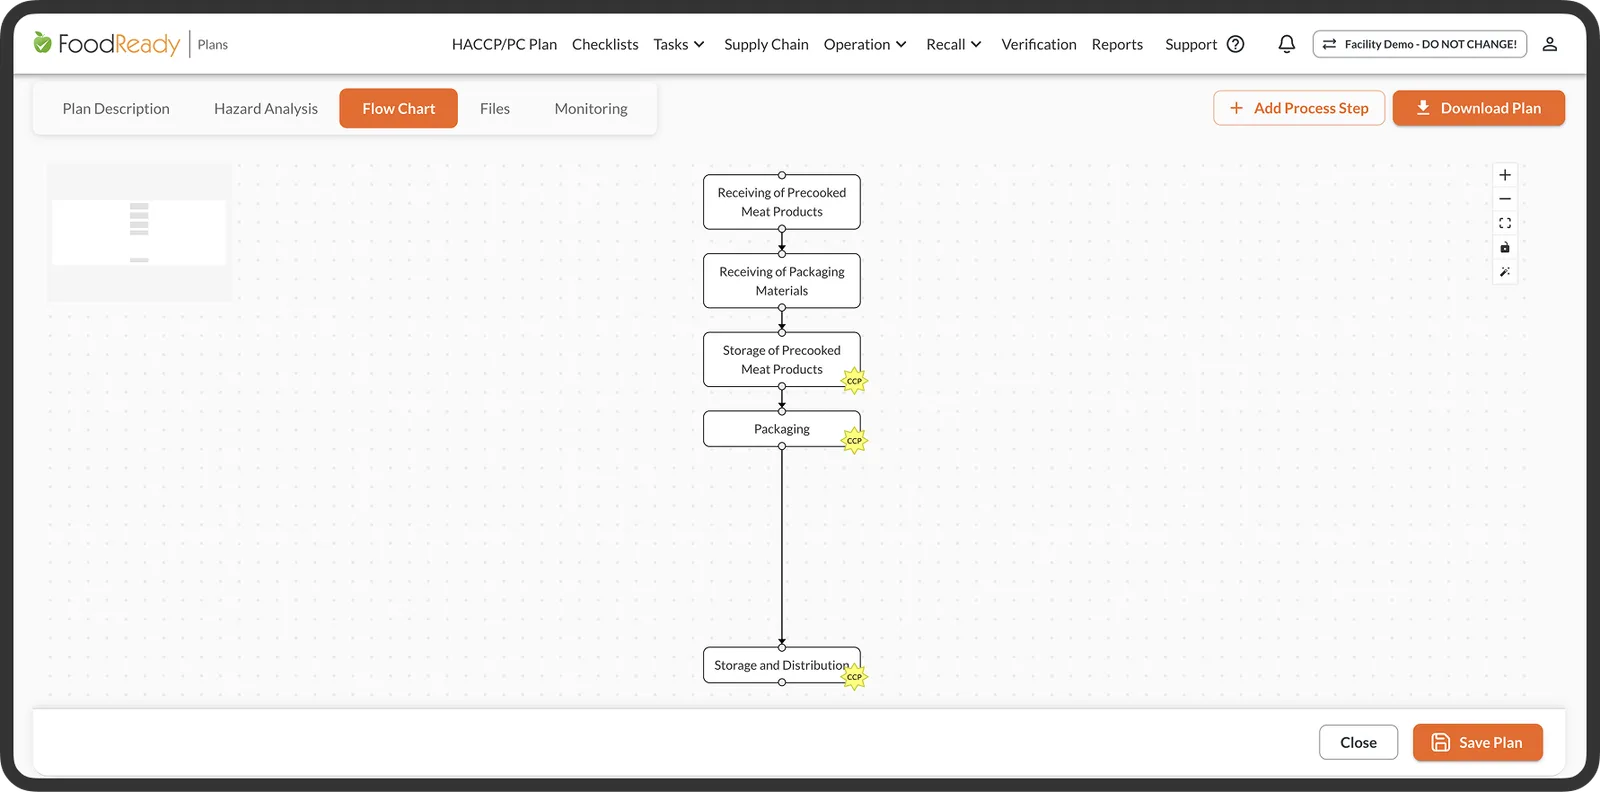Select the Storage and Distribution node

(x=782, y=665)
